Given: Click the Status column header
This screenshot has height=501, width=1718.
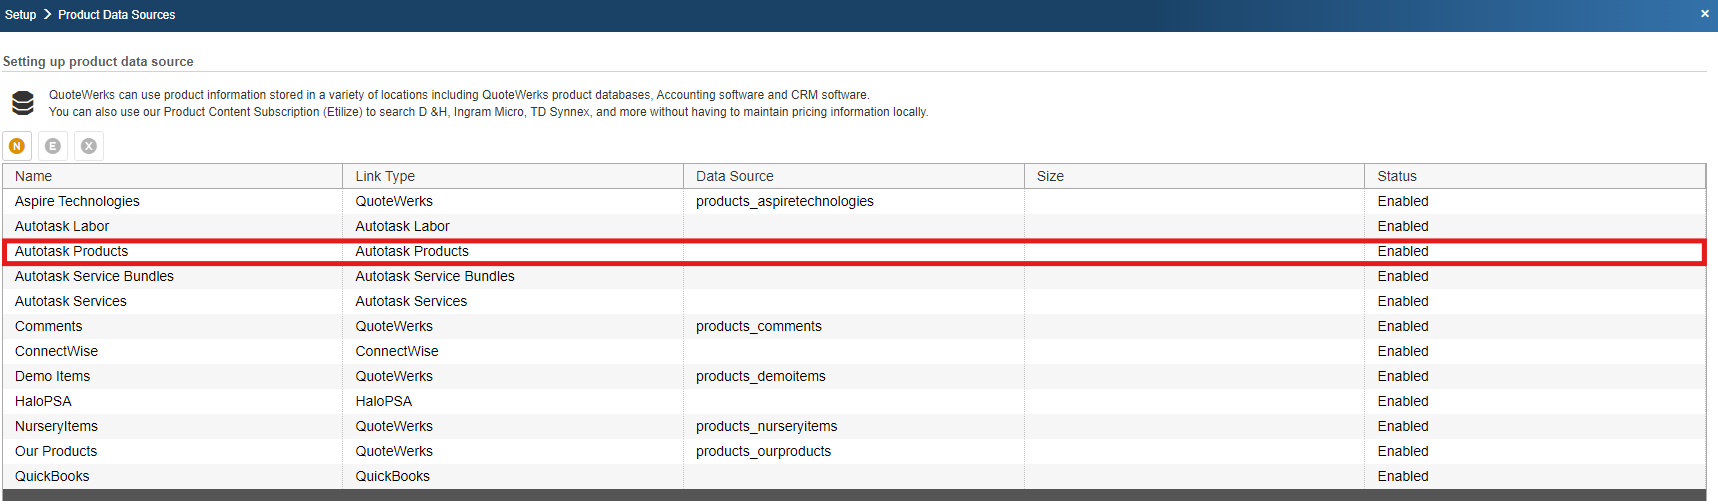Looking at the screenshot, I should 1396,176.
